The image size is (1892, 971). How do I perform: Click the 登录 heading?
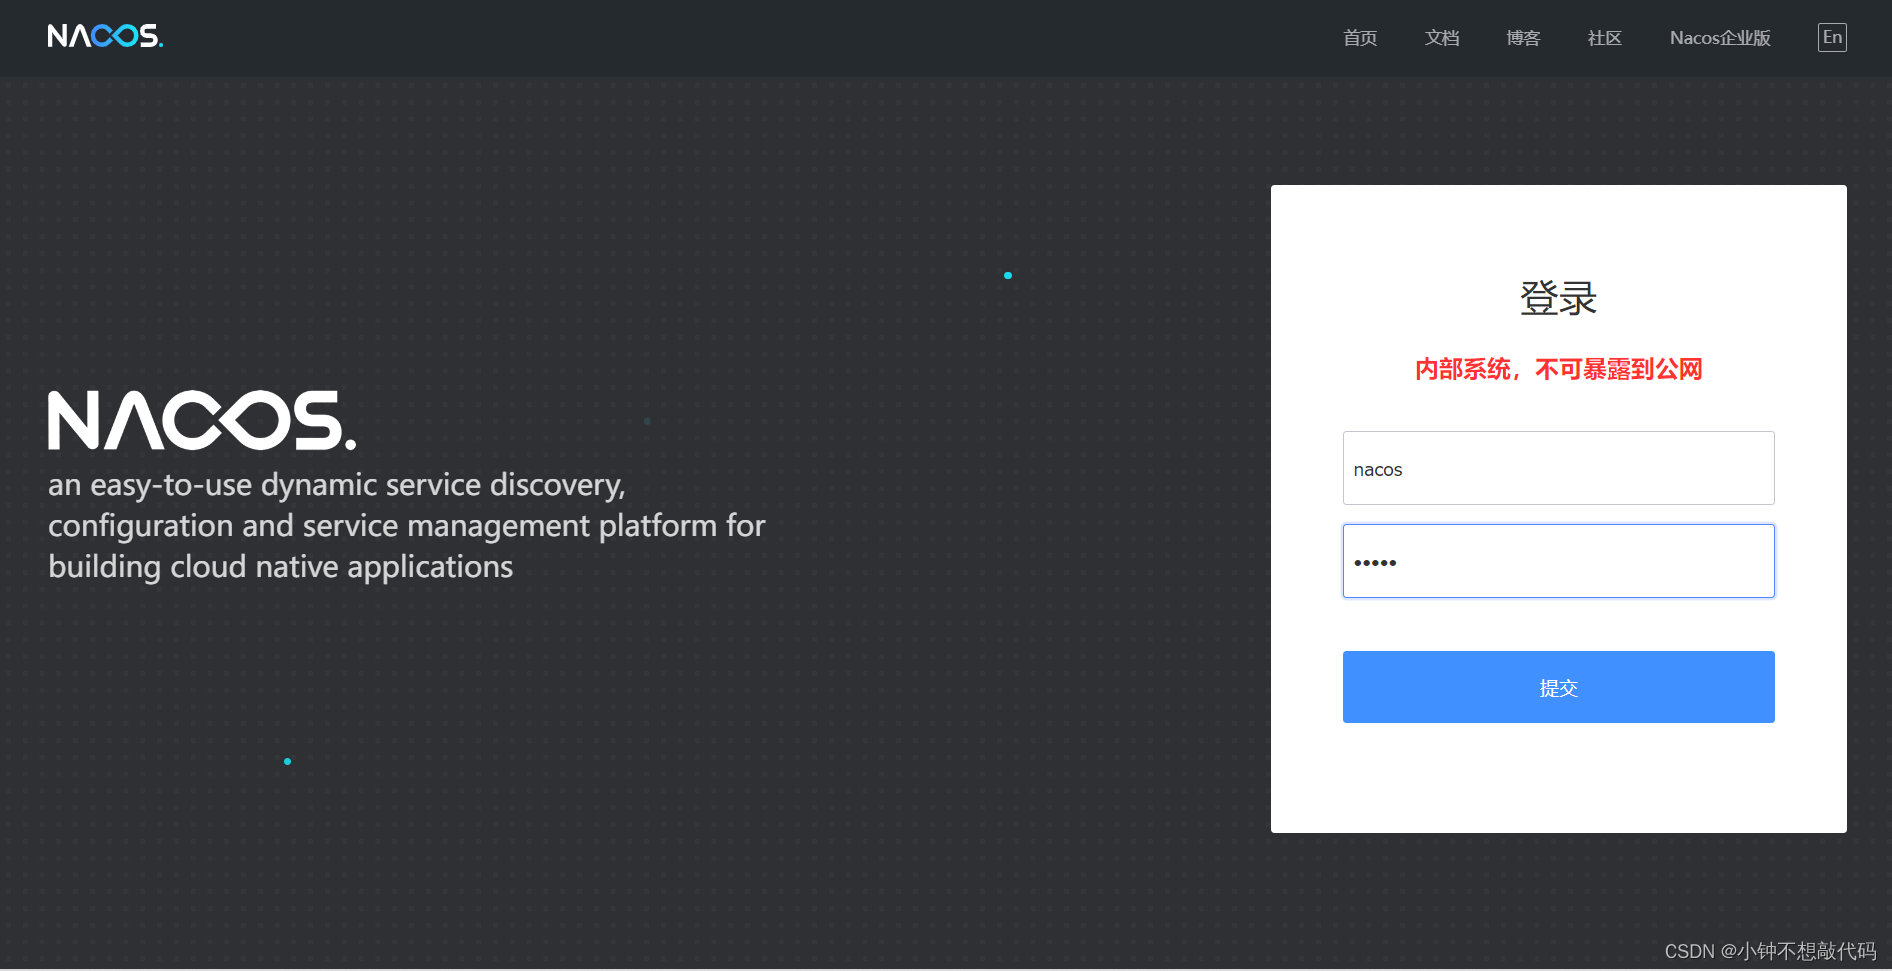1558,298
